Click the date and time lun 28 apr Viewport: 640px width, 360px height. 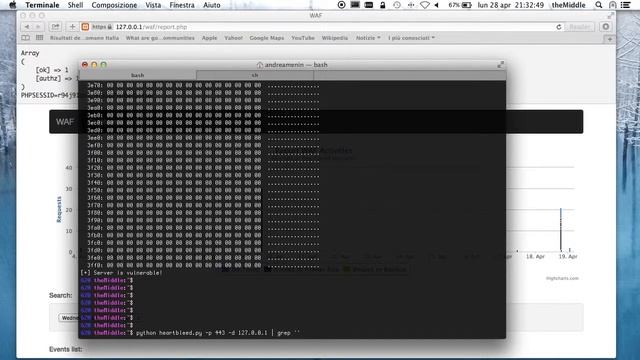pyautogui.click(x=511, y=5)
